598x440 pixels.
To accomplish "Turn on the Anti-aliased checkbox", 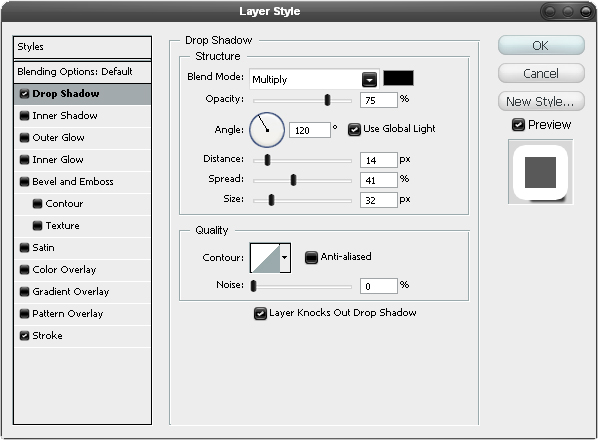I will pos(312,257).
